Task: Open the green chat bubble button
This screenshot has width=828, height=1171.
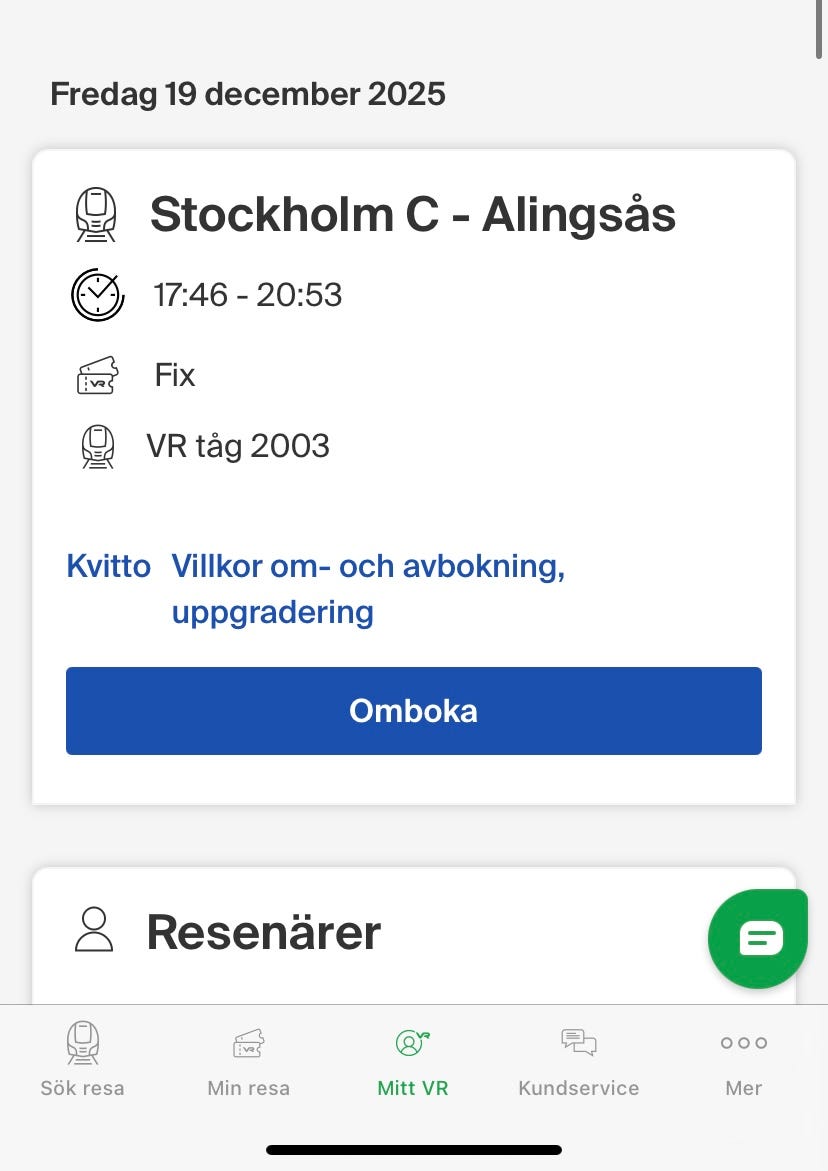Action: [x=758, y=938]
